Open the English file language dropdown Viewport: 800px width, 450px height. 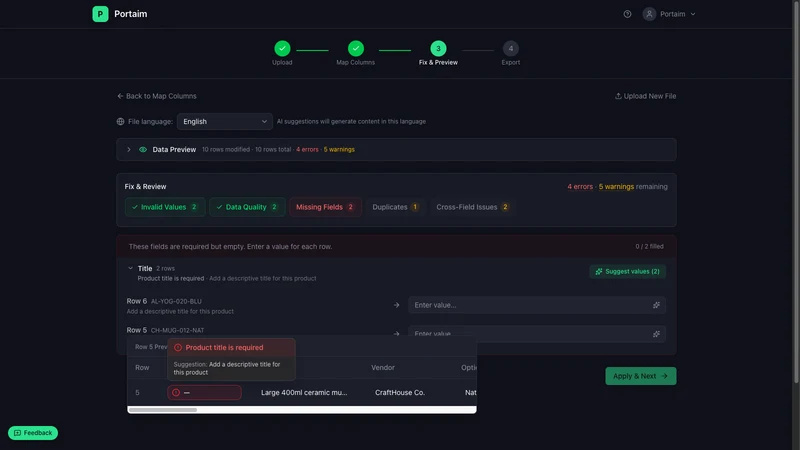point(224,121)
